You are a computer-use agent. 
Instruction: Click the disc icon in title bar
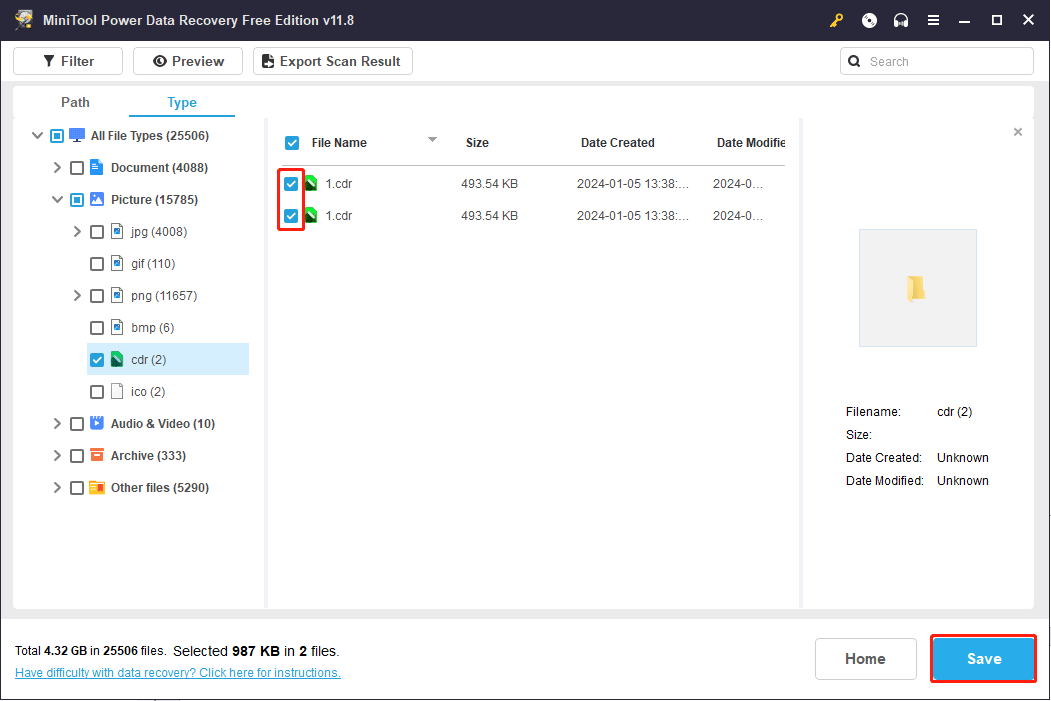tap(869, 20)
